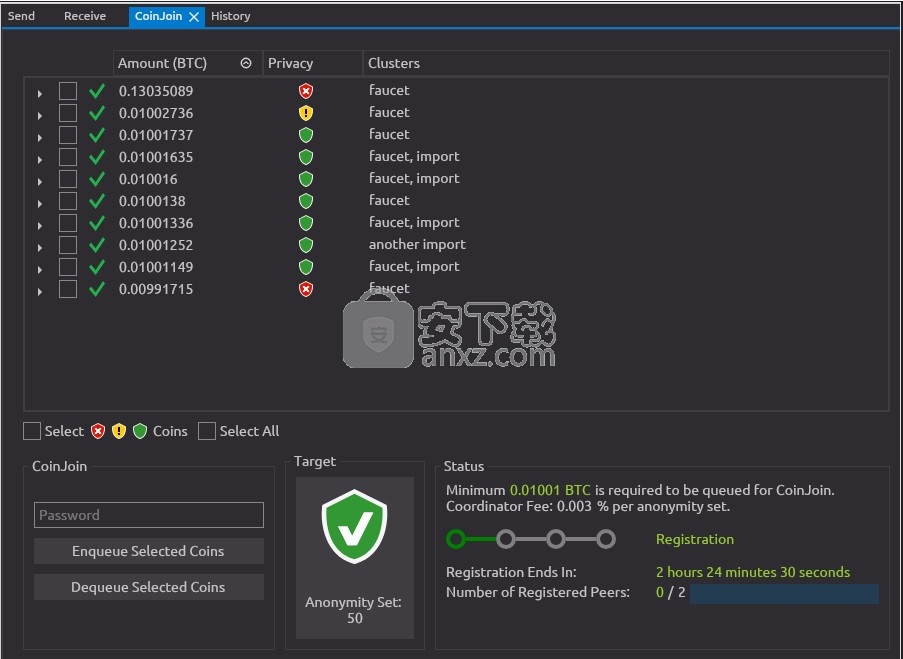Tick the checkbox for coin 0.01002736
This screenshot has height=659, width=903.
(x=68, y=113)
